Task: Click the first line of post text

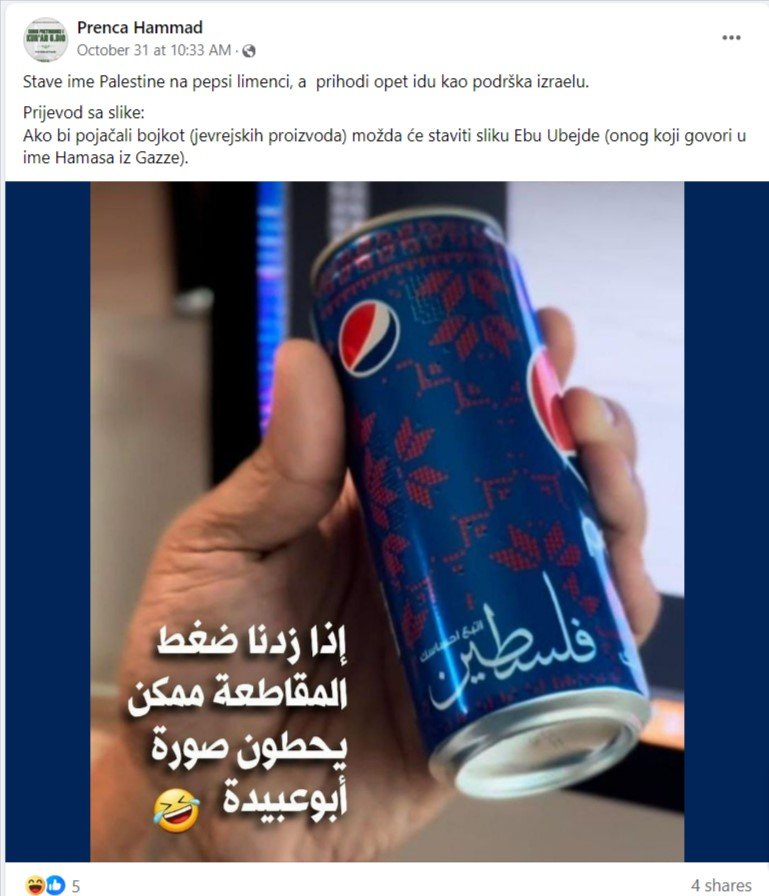Action: pos(306,82)
